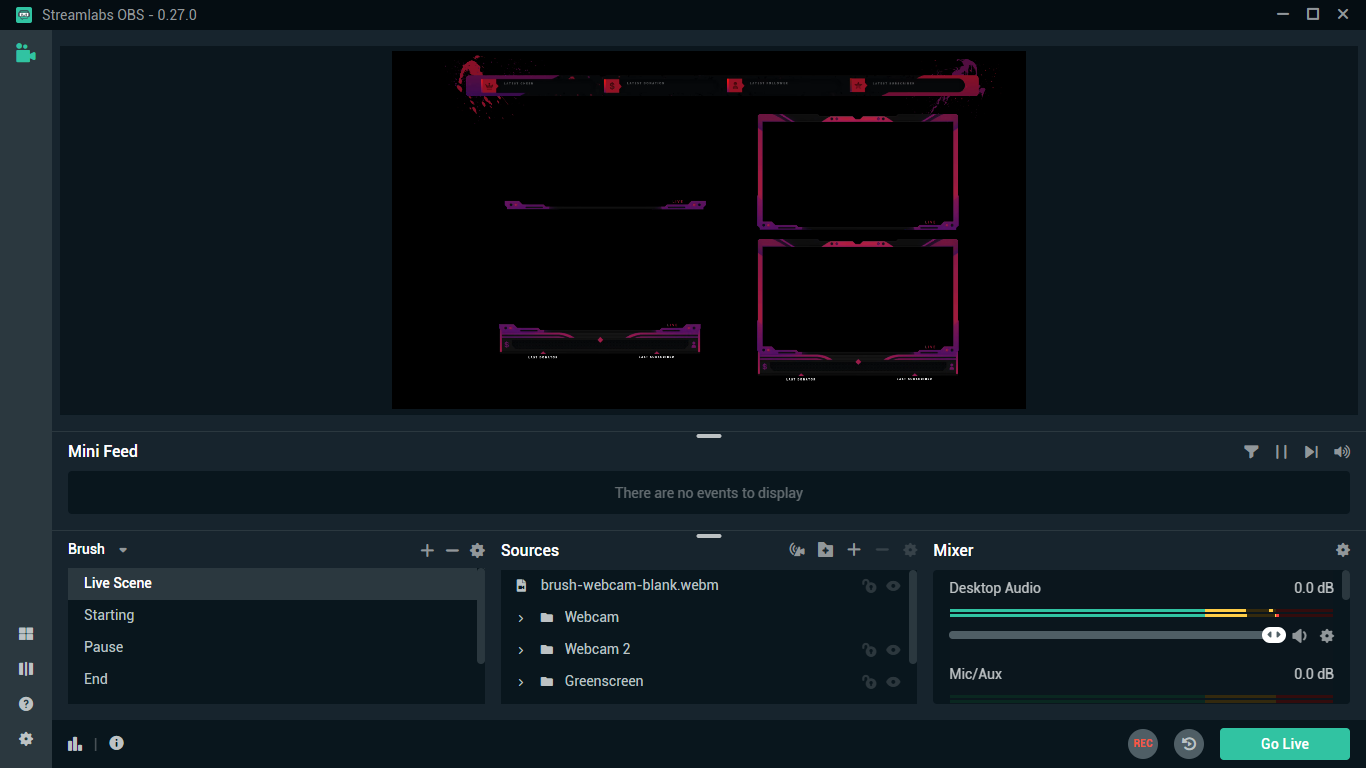This screenshot has height=768, width=1366.
Task: Select the Live Scene scene
Action: (x=272, y=583)
